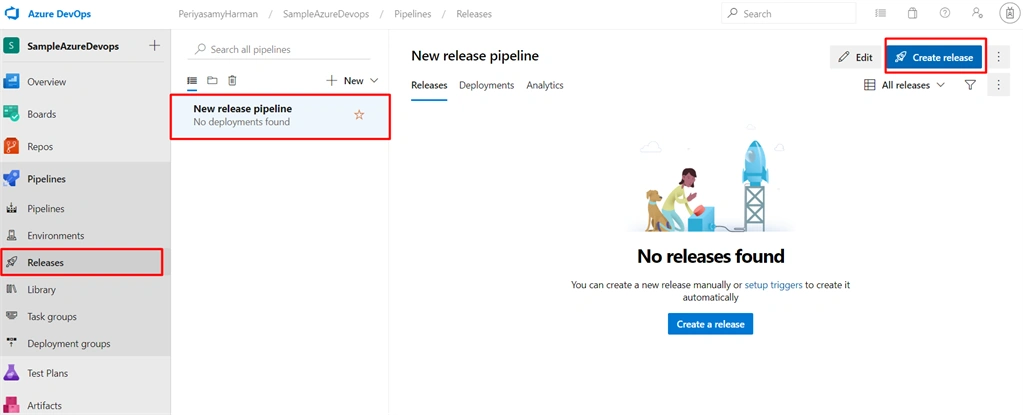
Task: Click the Create release button in the header
Action: tap(934, 57)
